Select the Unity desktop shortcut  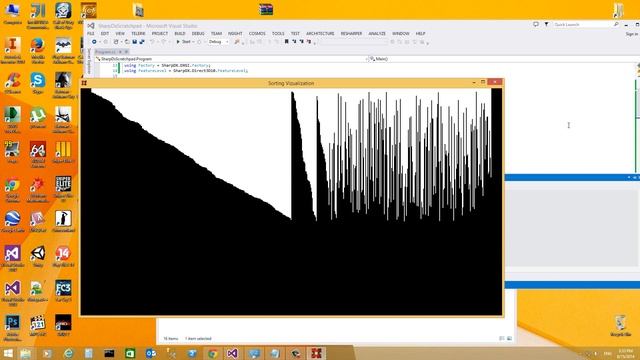point(38,256)
